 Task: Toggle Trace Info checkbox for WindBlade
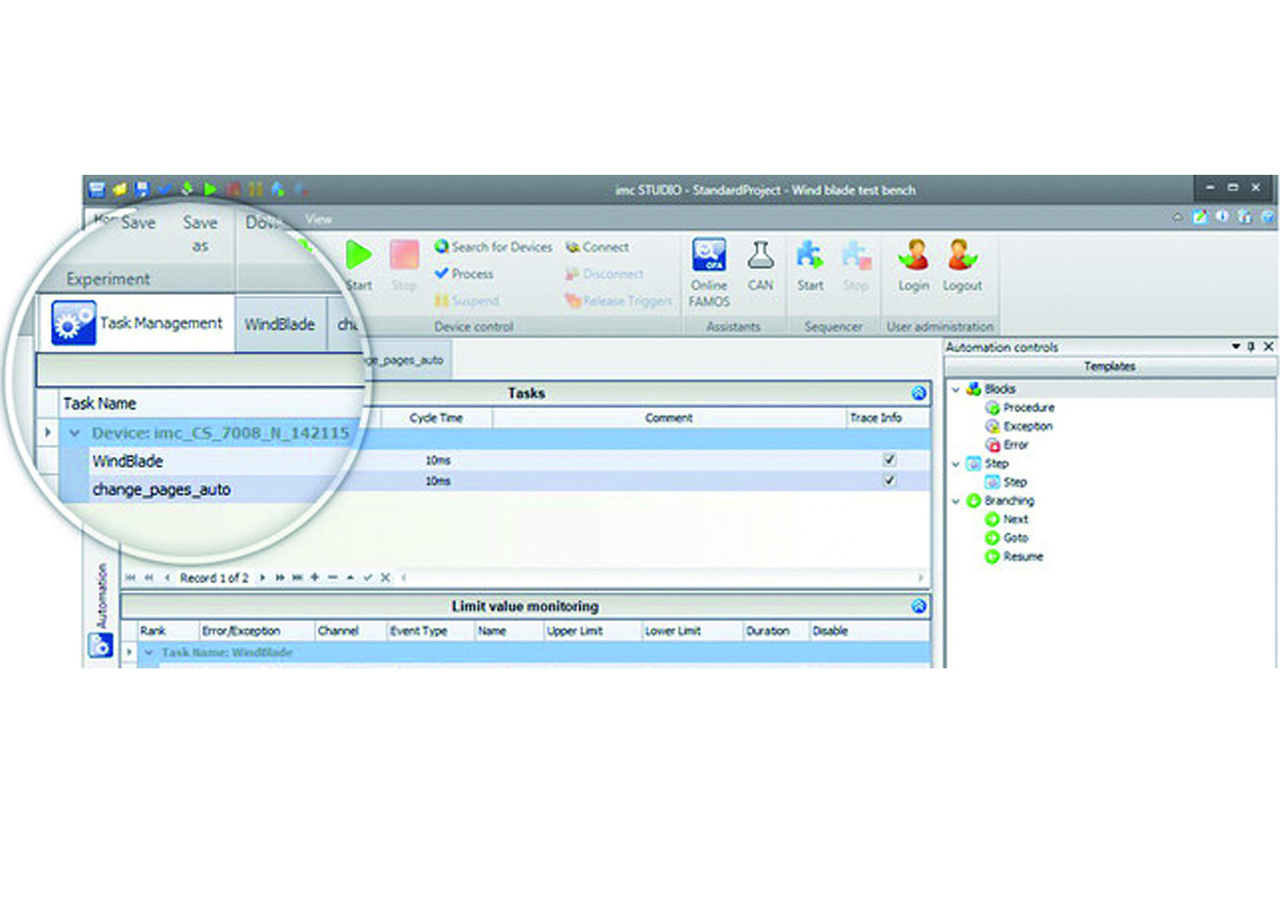click(889, 460)
